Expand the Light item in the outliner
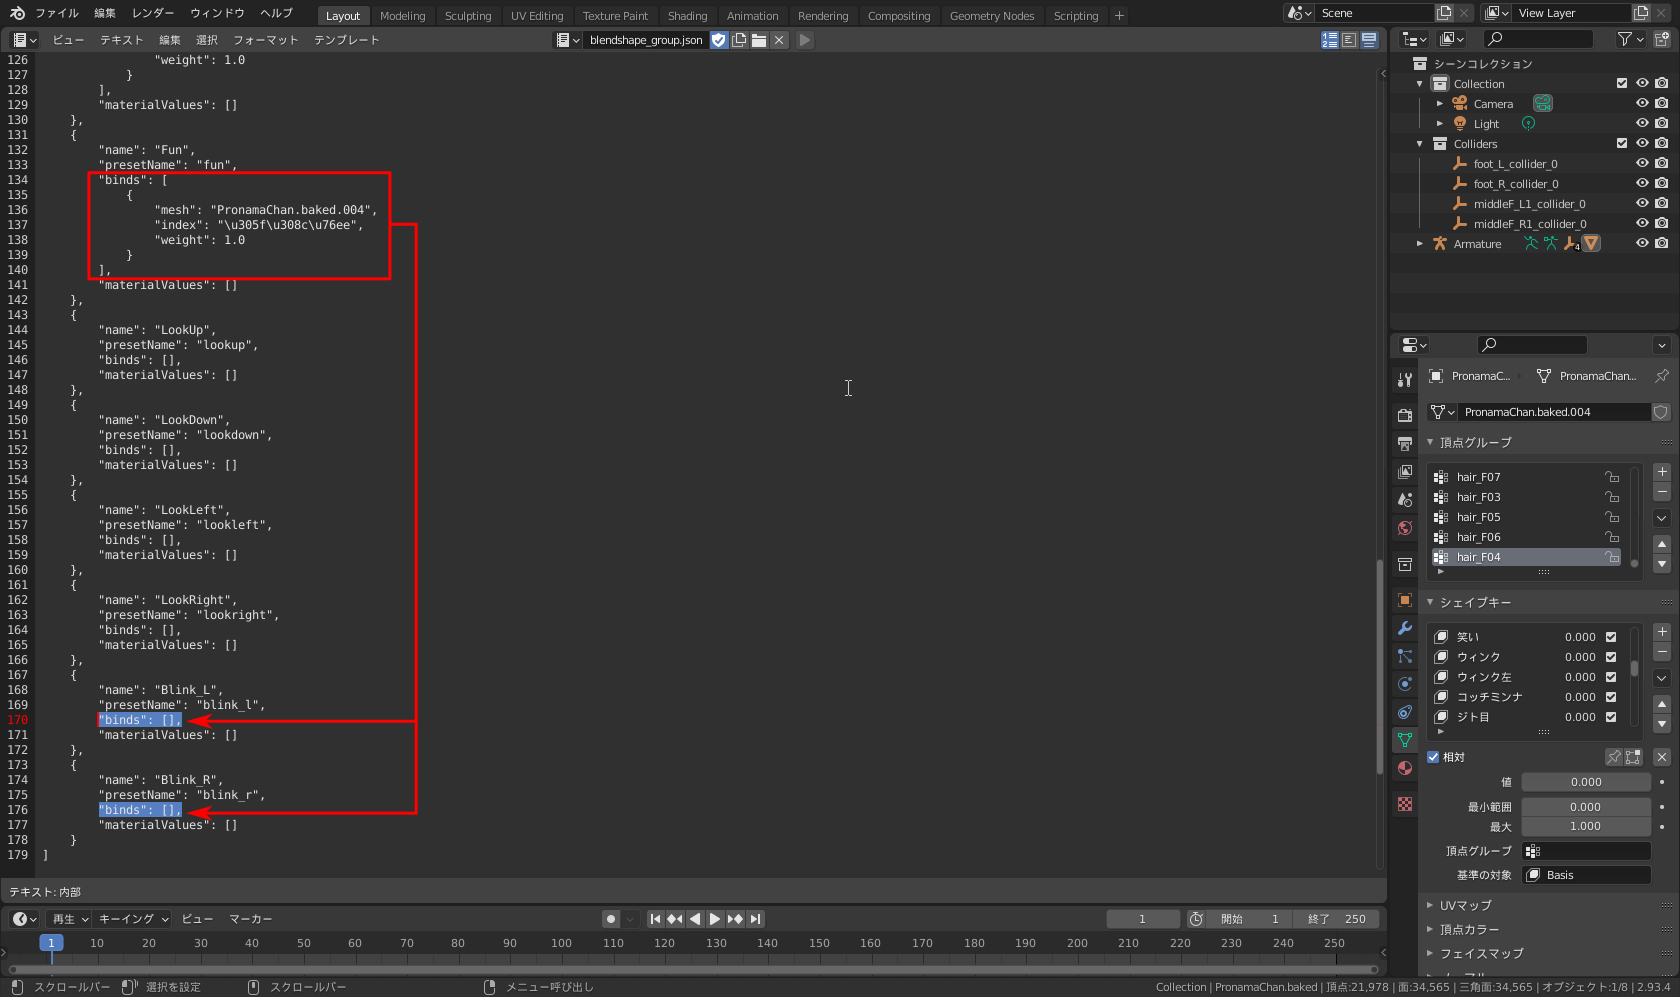The height and width of the screenshot is (997, 1680). [x=1440, y=124]
